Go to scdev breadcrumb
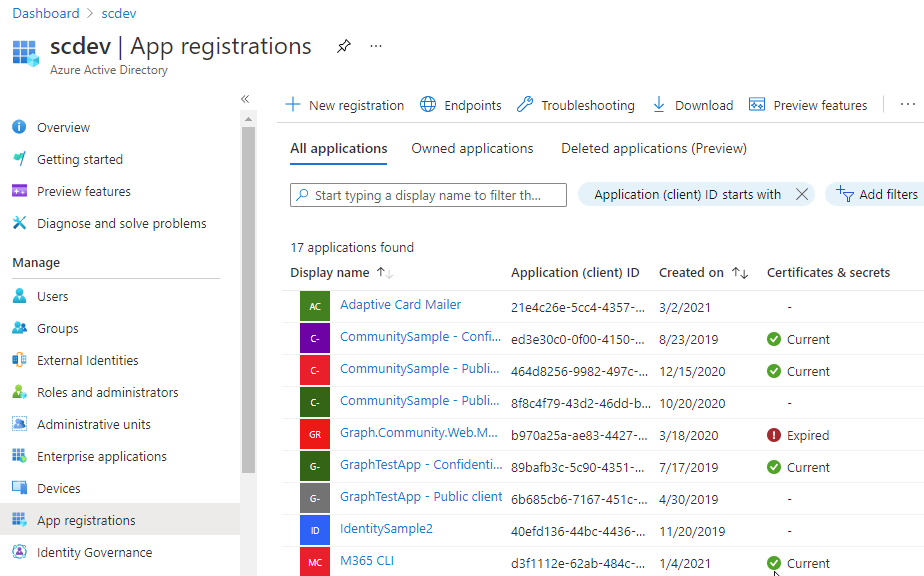924x576 pixels. (118, 13)
